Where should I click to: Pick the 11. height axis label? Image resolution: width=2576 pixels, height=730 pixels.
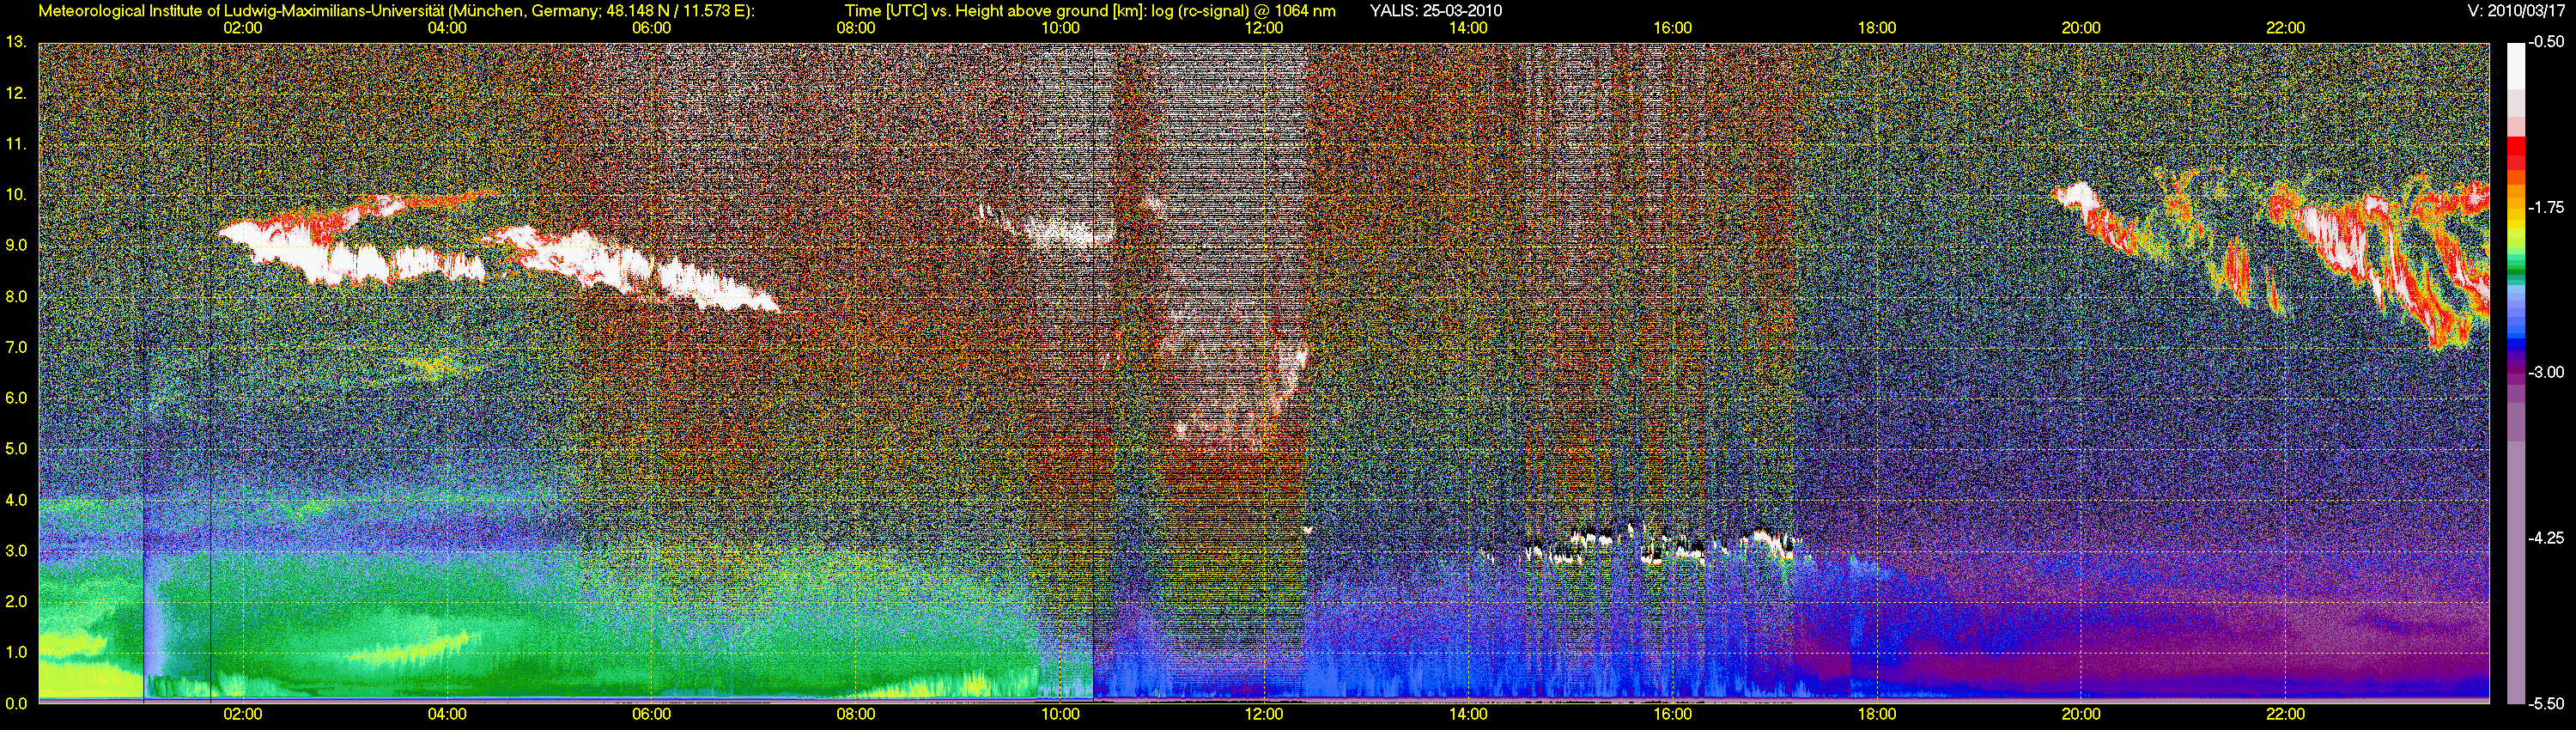click(x=15, y=144)
